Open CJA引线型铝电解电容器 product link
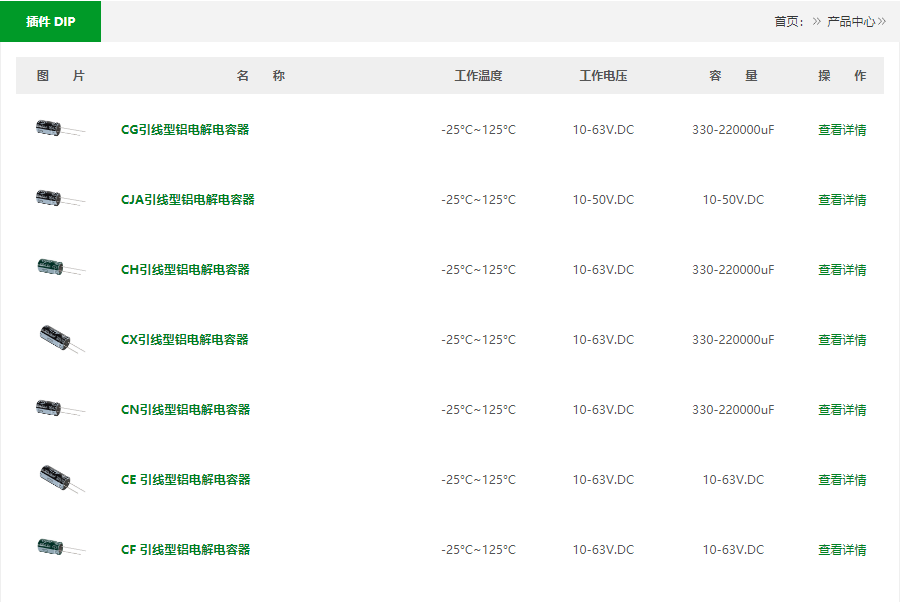The width and height of the screenshot is (902, 602). coord(188,200)
